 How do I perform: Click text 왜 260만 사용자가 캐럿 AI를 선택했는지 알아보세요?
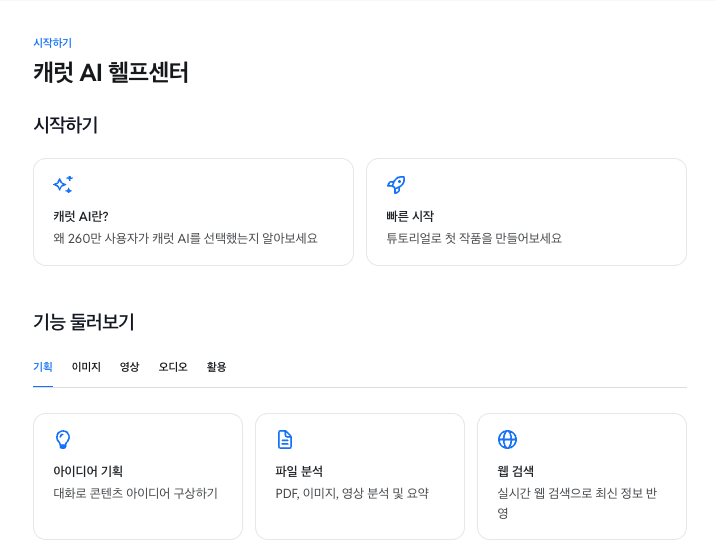(x=185, y=238)
